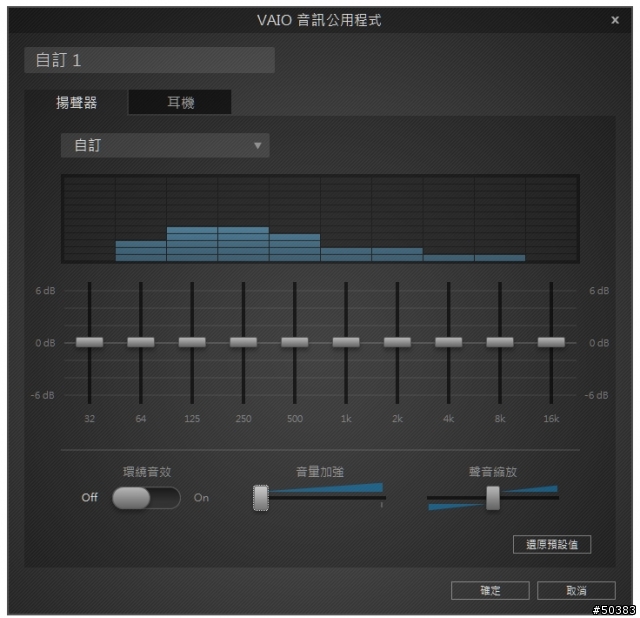
Task: Cancel with the 取消 button
Action: point(576,590)
